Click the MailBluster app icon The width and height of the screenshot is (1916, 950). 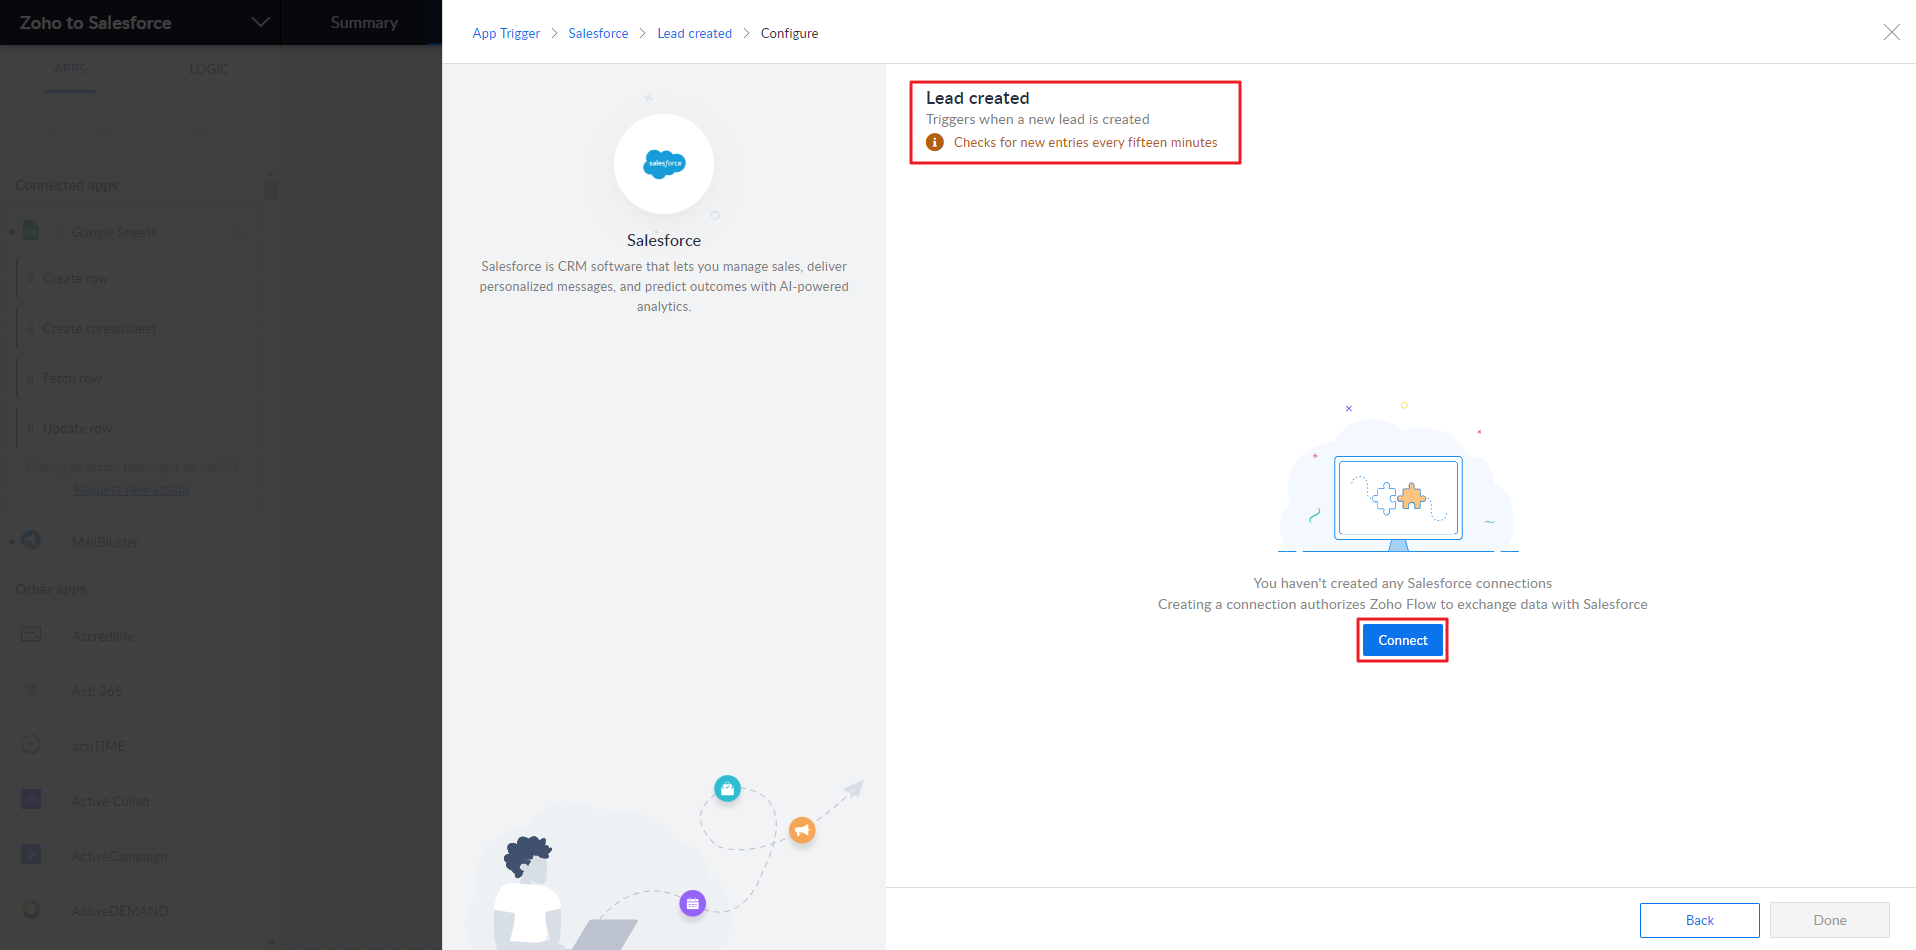coord(32,541)
